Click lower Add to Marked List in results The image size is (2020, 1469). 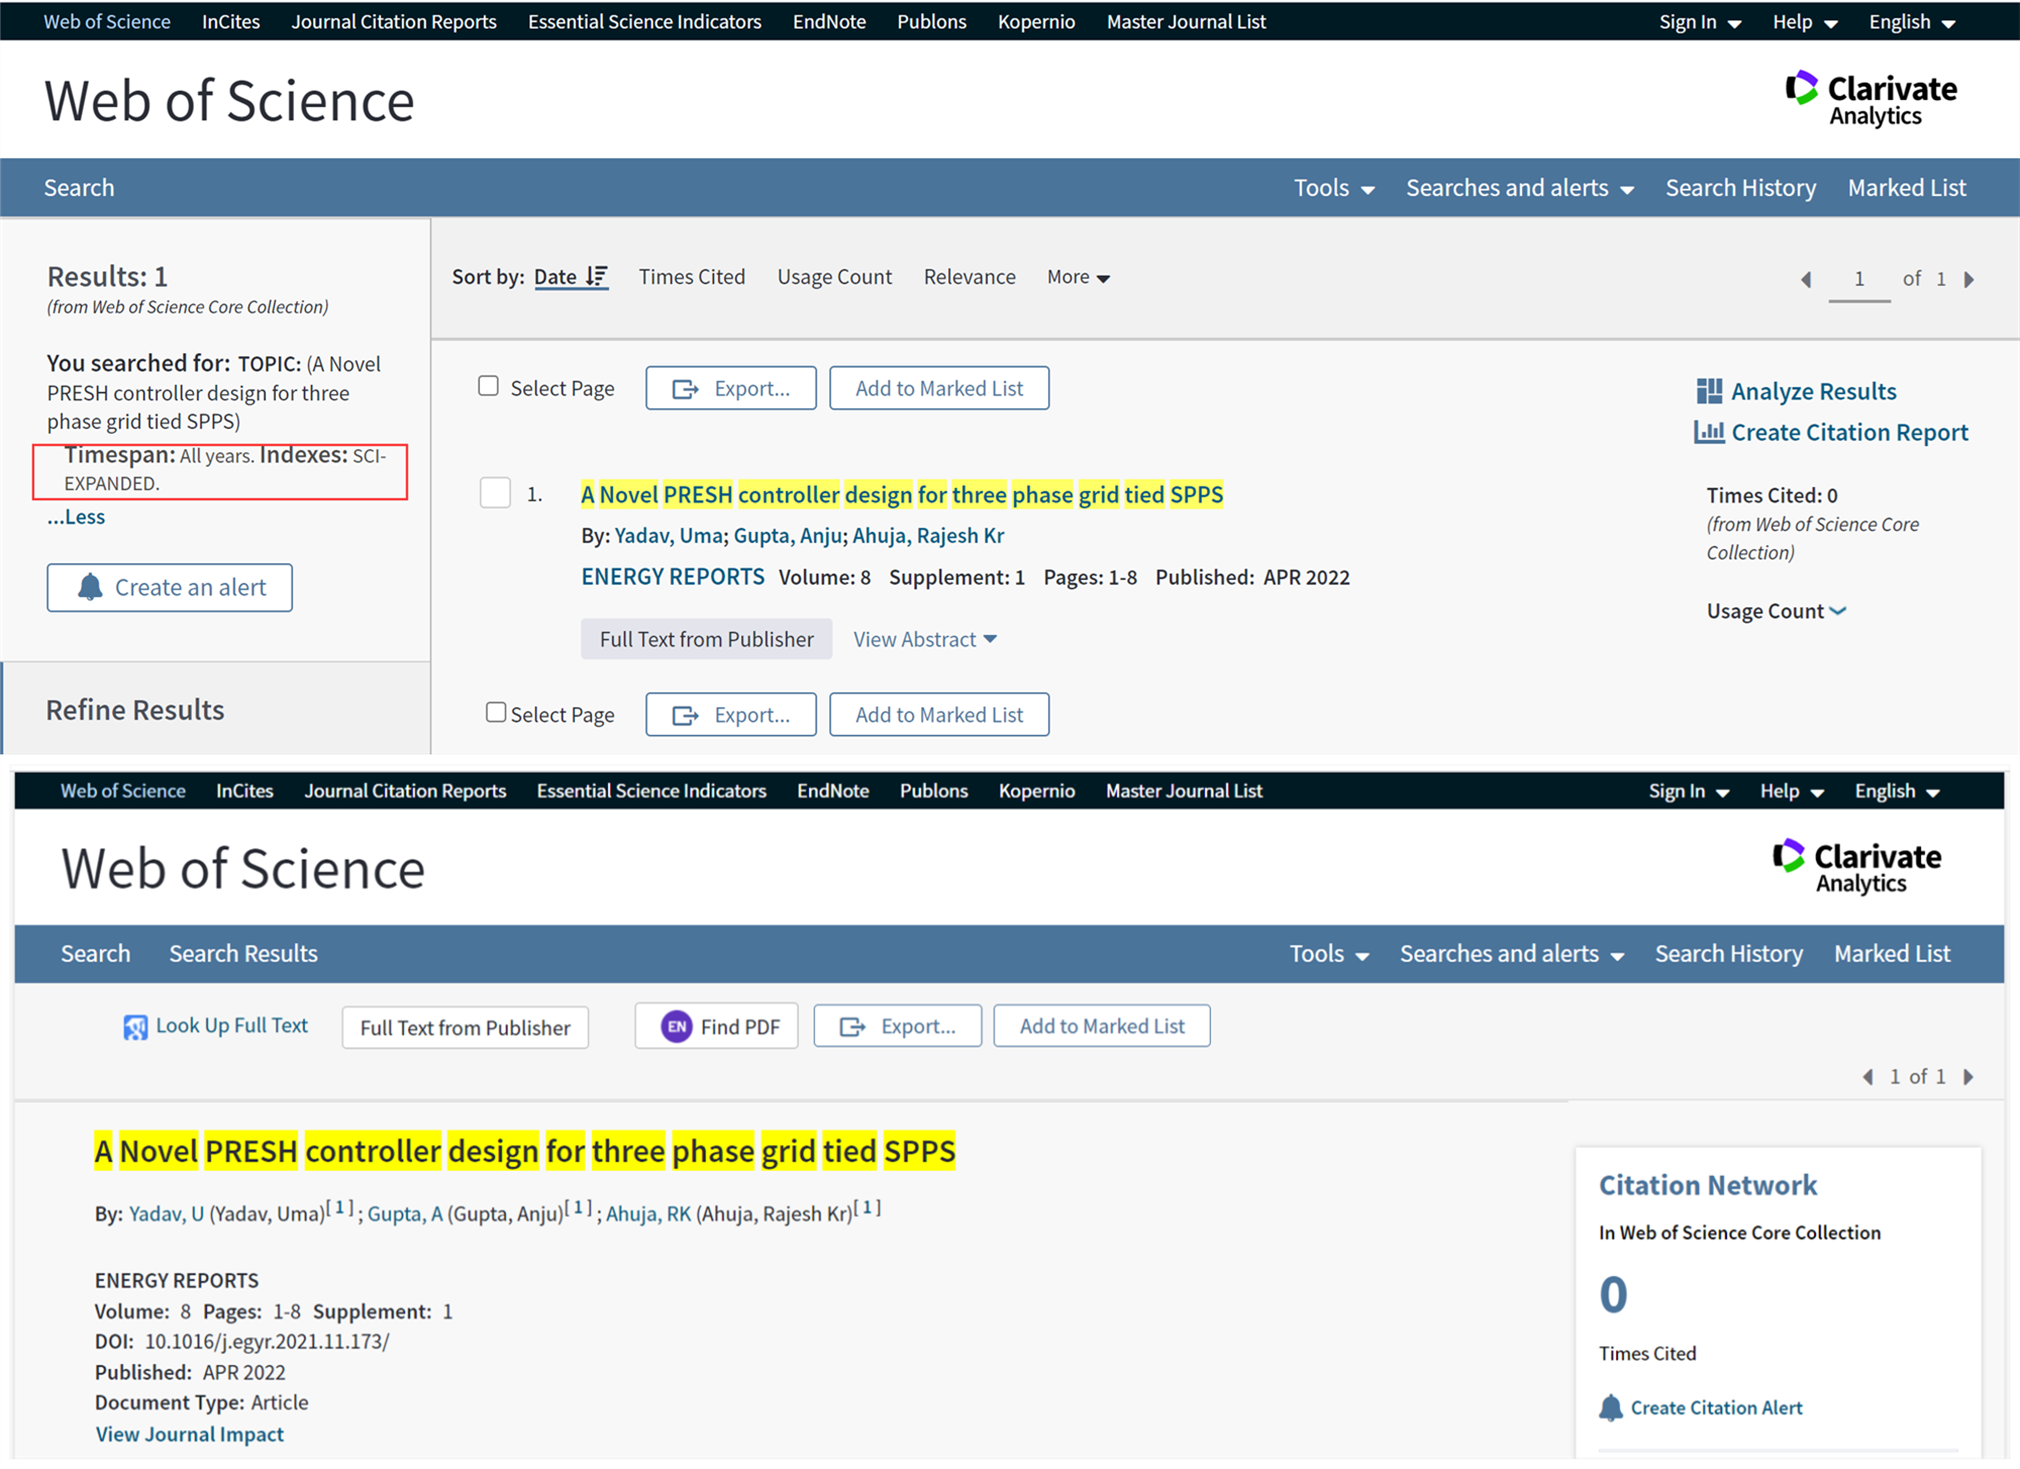click(x=939, y=714)
